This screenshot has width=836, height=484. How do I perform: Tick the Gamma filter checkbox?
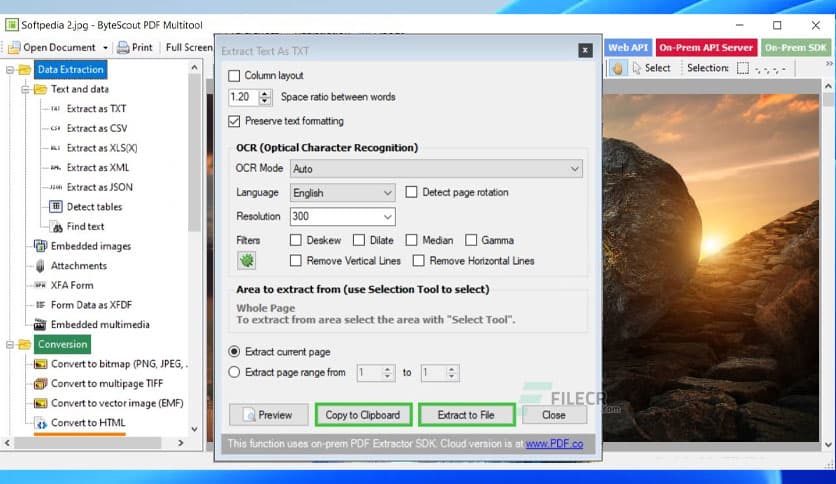tap(471, 240)
